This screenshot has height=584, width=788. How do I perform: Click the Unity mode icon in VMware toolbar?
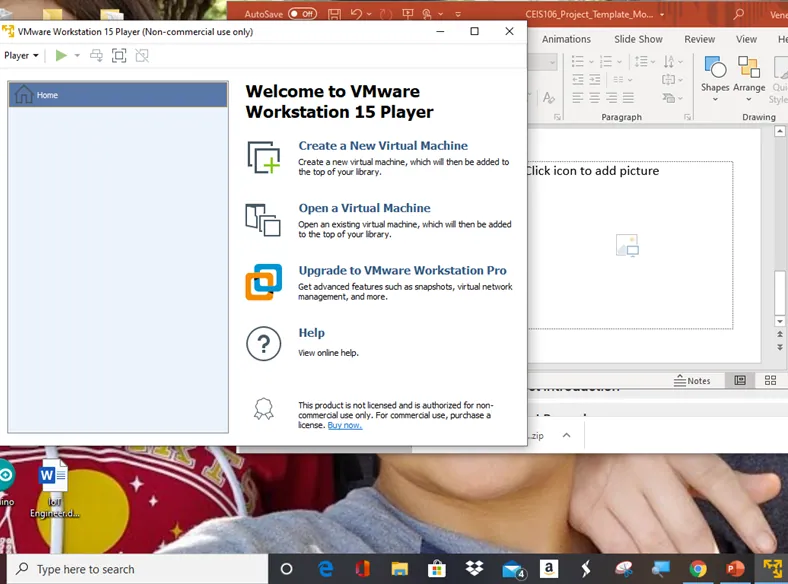tap(142, 56)
